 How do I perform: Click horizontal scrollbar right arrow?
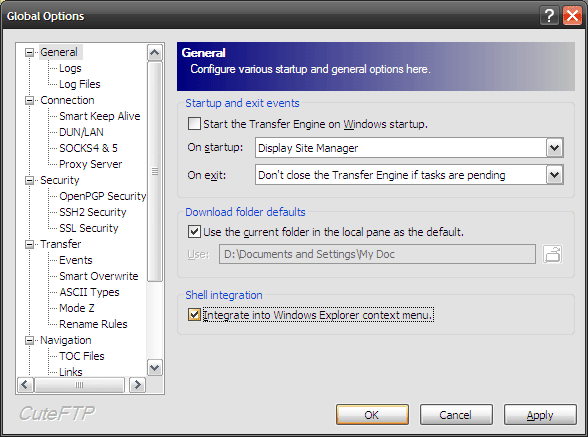[137, 385]
